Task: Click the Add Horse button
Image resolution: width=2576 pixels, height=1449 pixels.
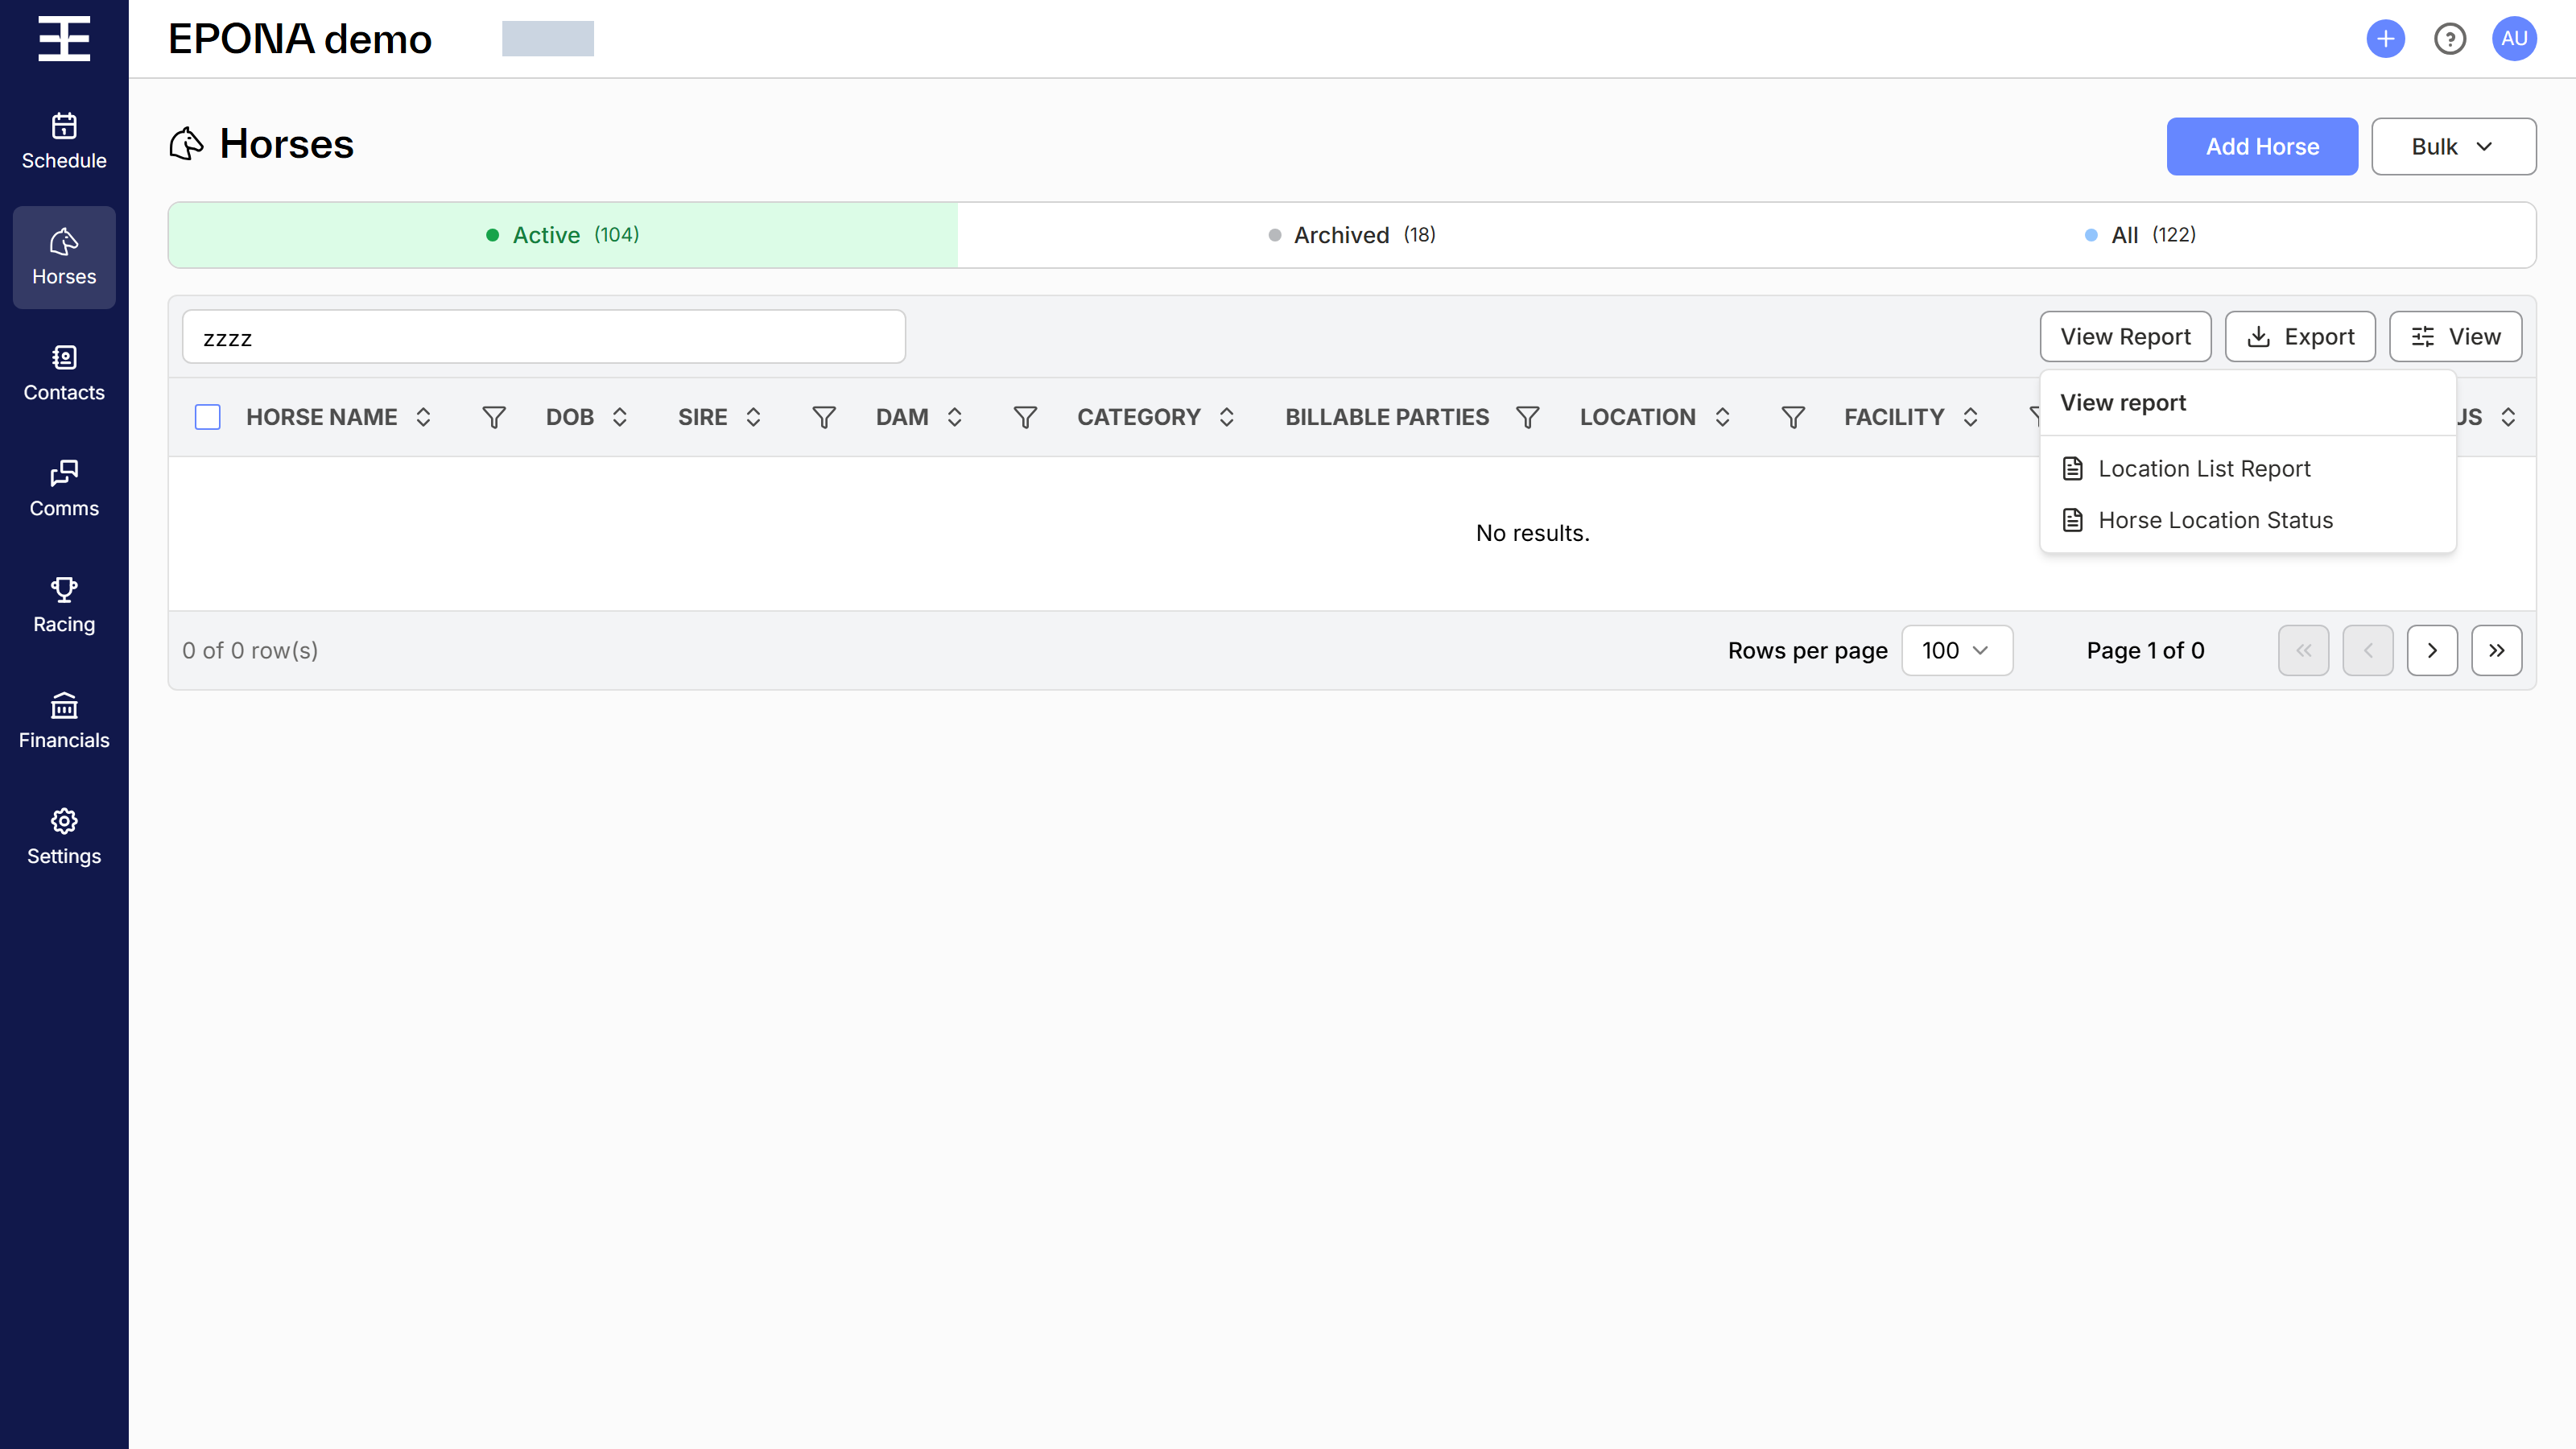Action: (2262, 147)
